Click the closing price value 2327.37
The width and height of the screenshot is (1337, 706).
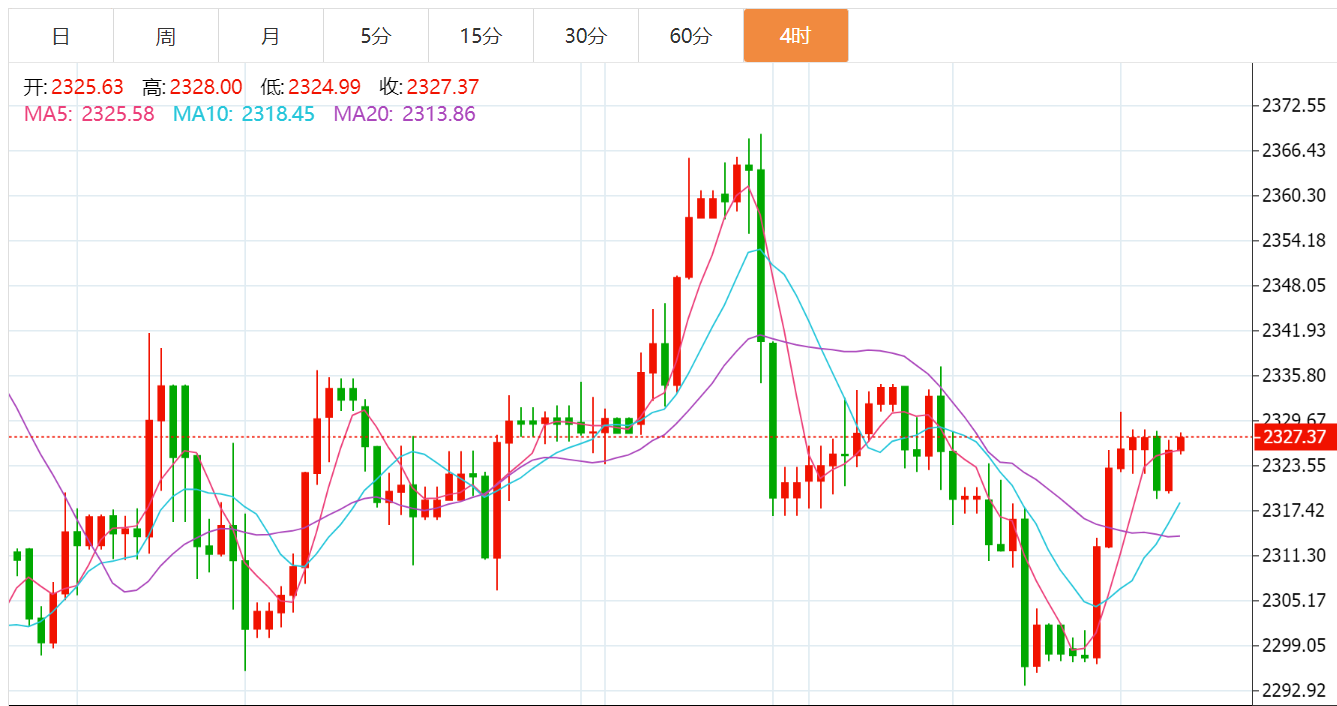point(442,88)
